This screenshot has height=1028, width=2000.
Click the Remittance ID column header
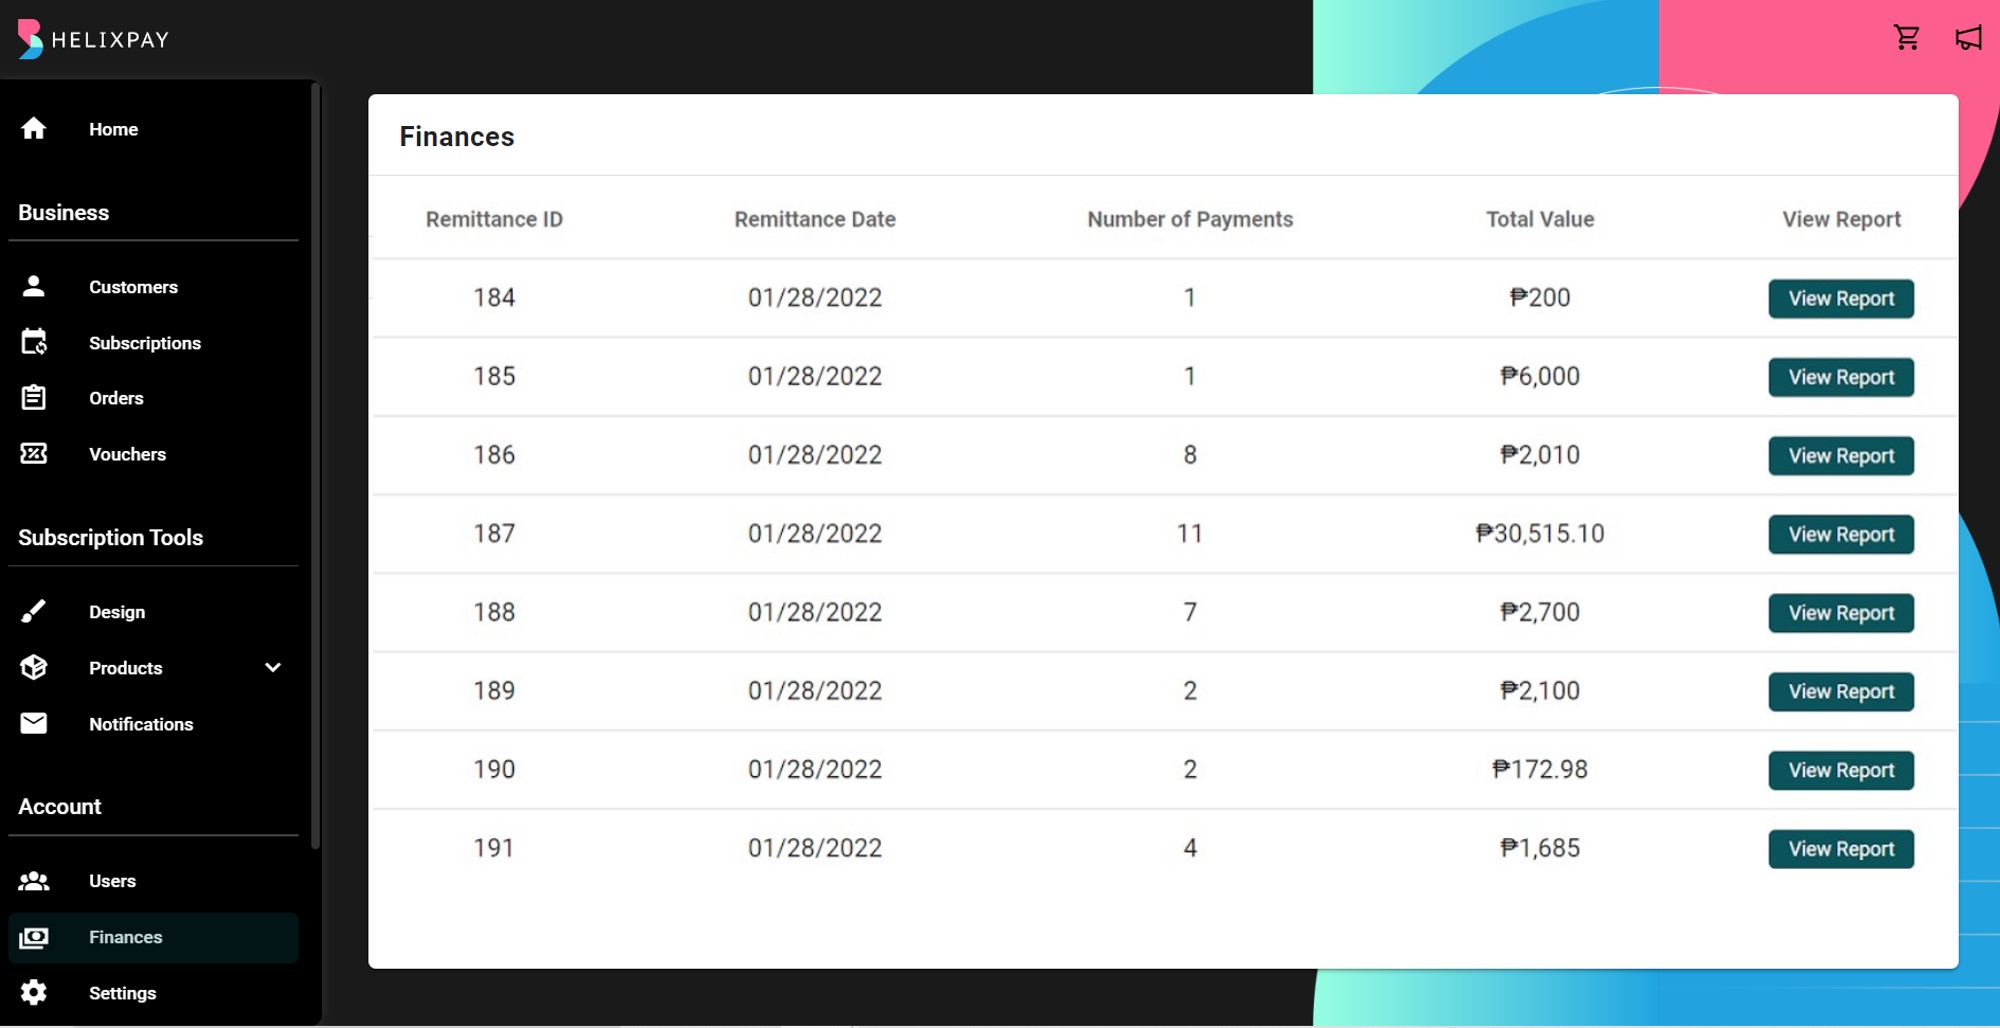click(x=494, y=219)
